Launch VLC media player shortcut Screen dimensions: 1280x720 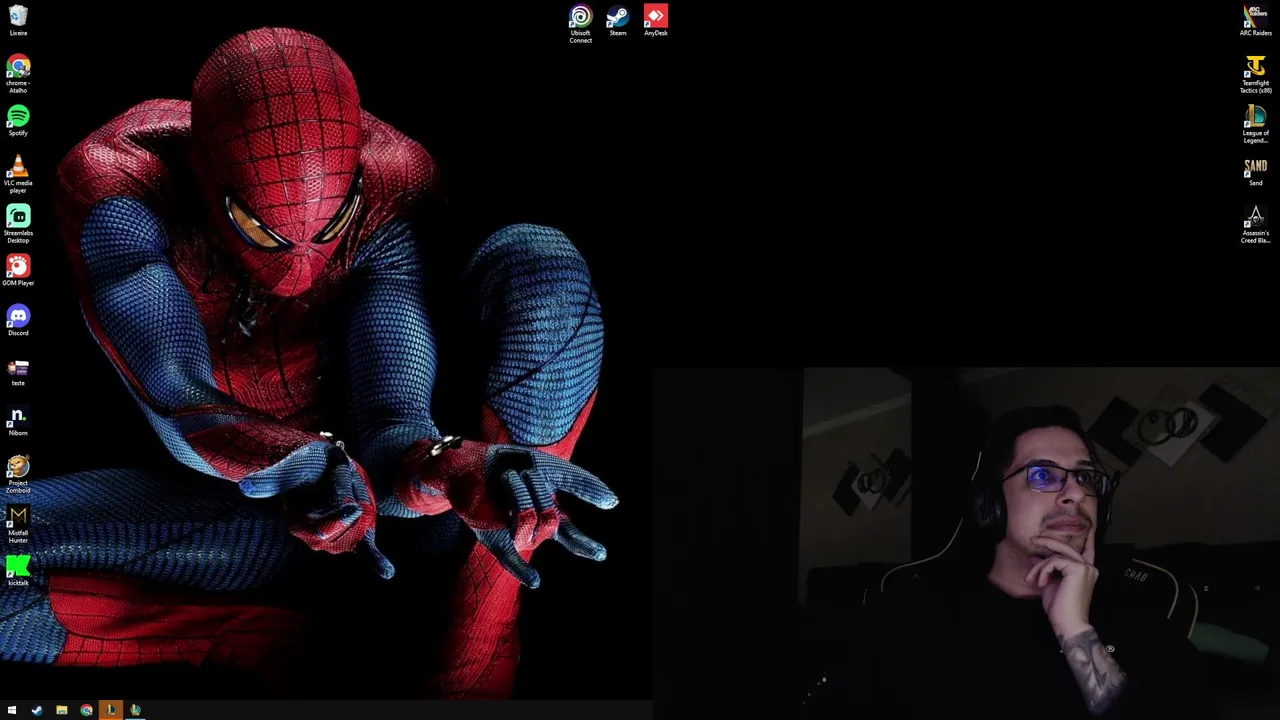coord(18,171)
